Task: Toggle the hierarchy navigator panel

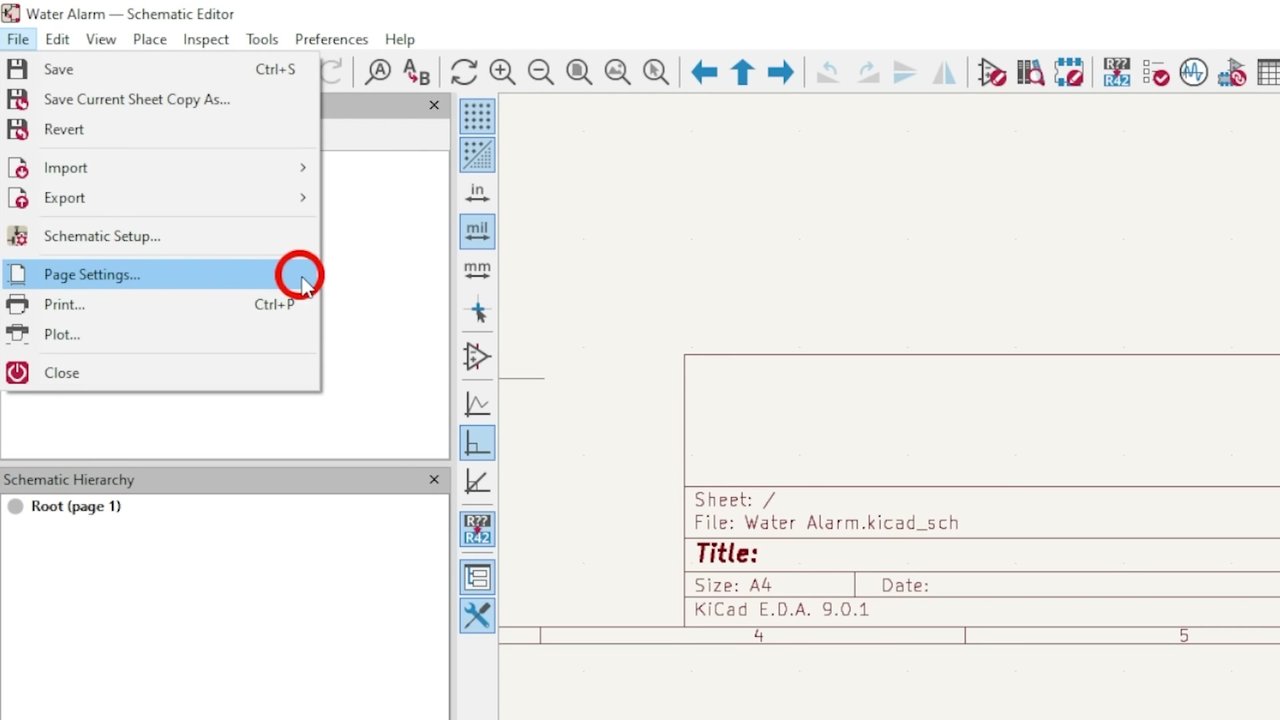Action: (x=477, y=577)
